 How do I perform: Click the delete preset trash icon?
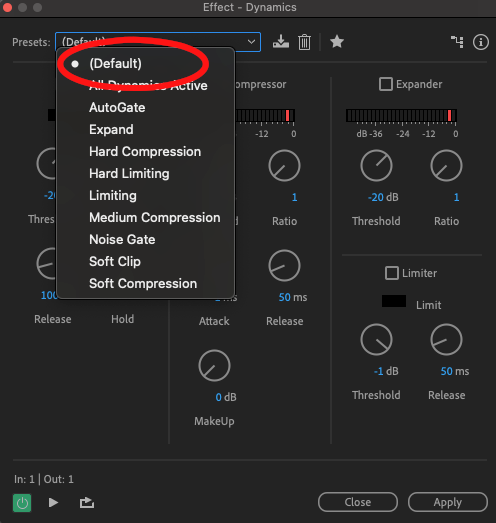tap(304, 42)
